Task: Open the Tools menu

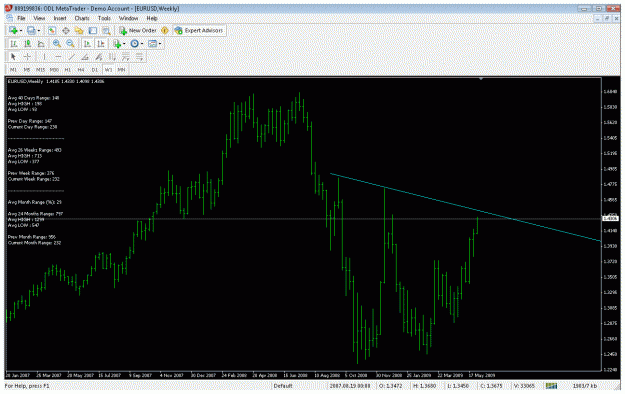Action: coord(104,18)
